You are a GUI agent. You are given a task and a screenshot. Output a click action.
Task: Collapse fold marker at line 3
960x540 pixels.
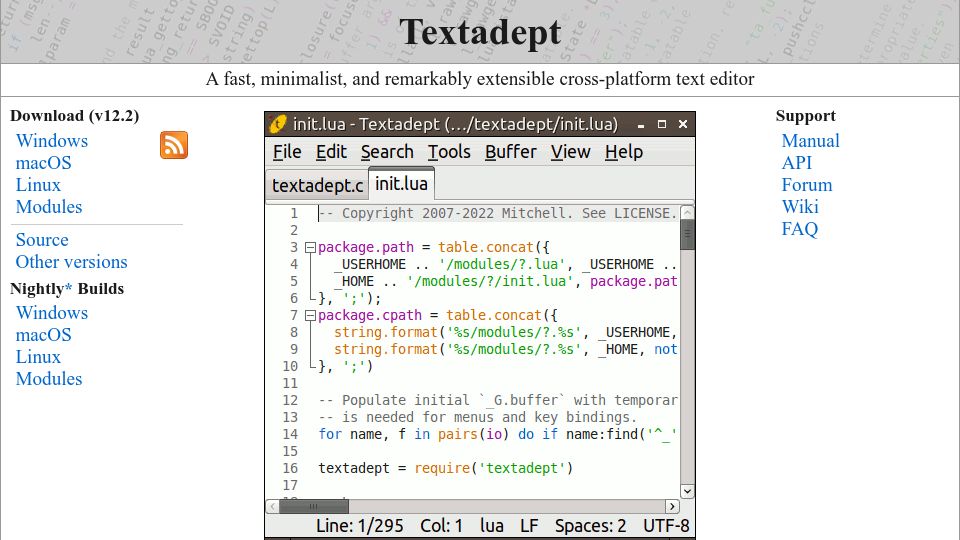pos(310,248)
